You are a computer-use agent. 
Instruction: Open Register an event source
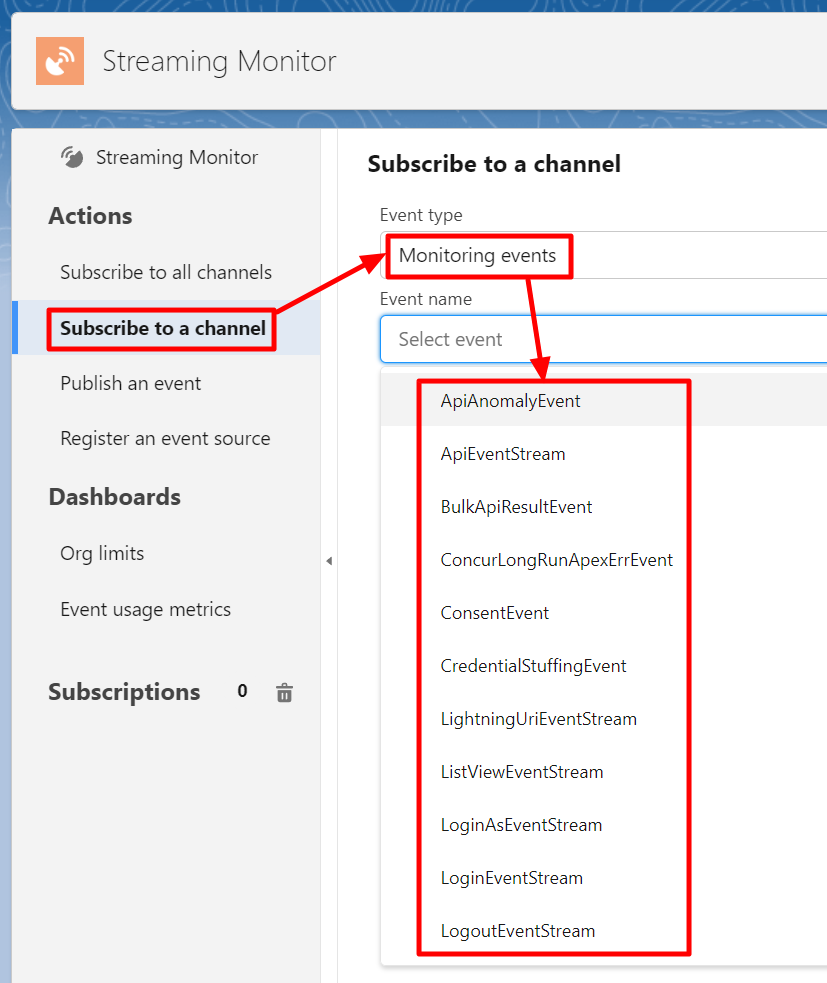pyautogui.click(x=166, y=438)
